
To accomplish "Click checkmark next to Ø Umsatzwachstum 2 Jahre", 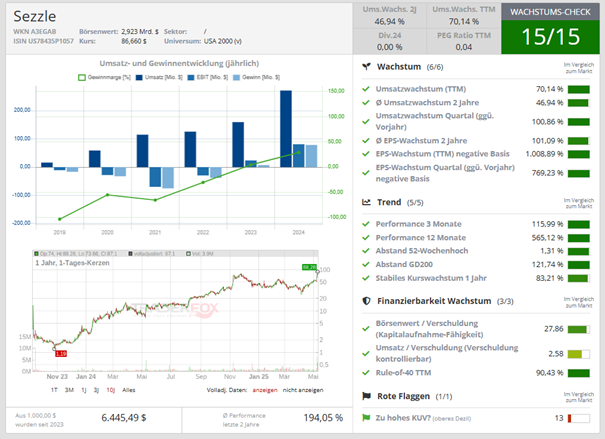I will point(366,103).
